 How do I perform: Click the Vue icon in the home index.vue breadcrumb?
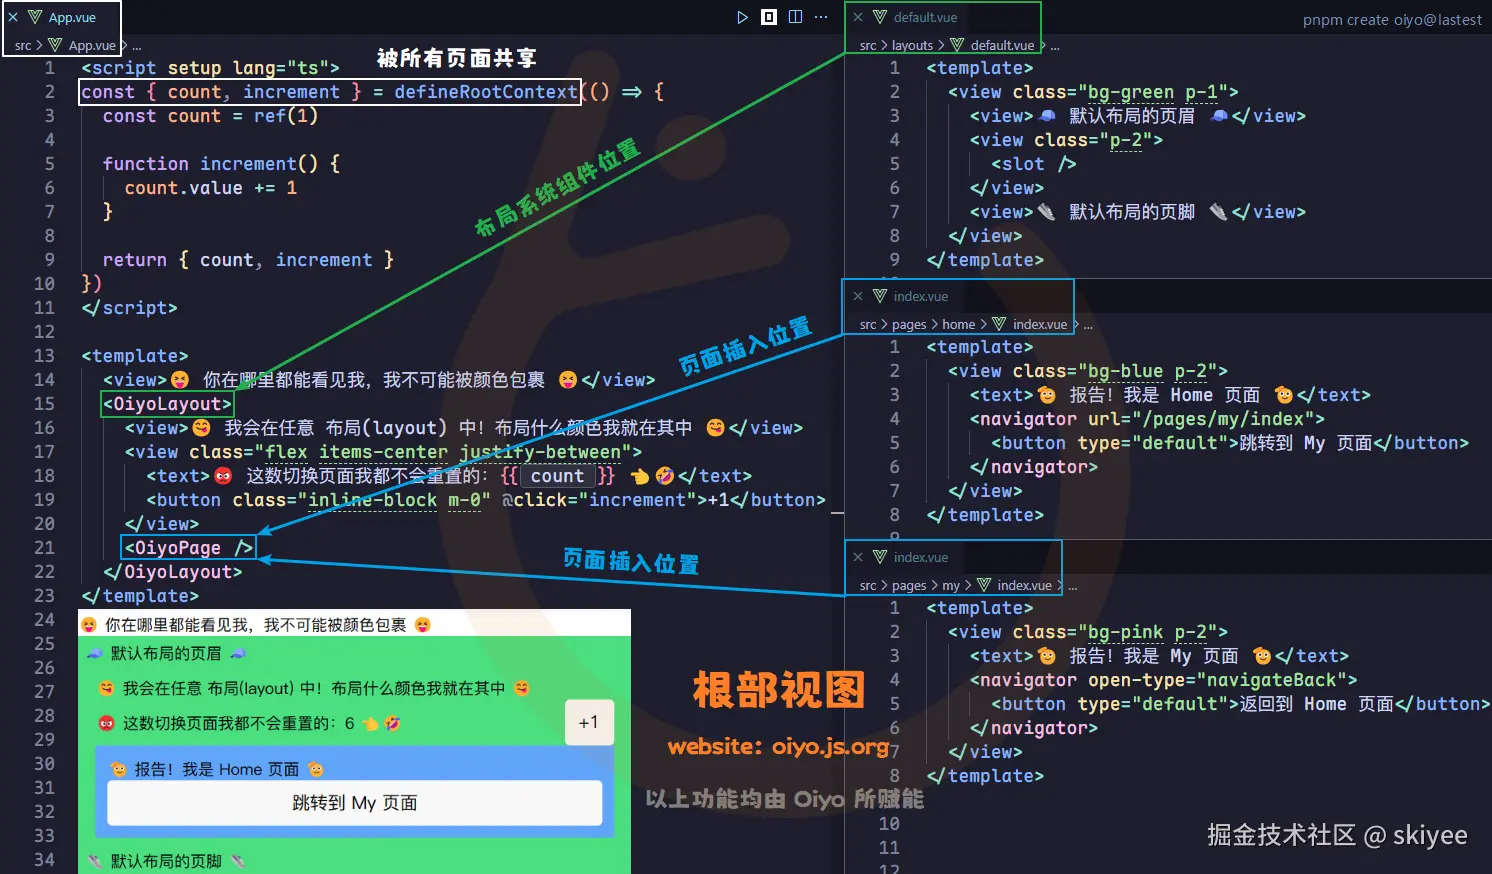pos(999,324)
